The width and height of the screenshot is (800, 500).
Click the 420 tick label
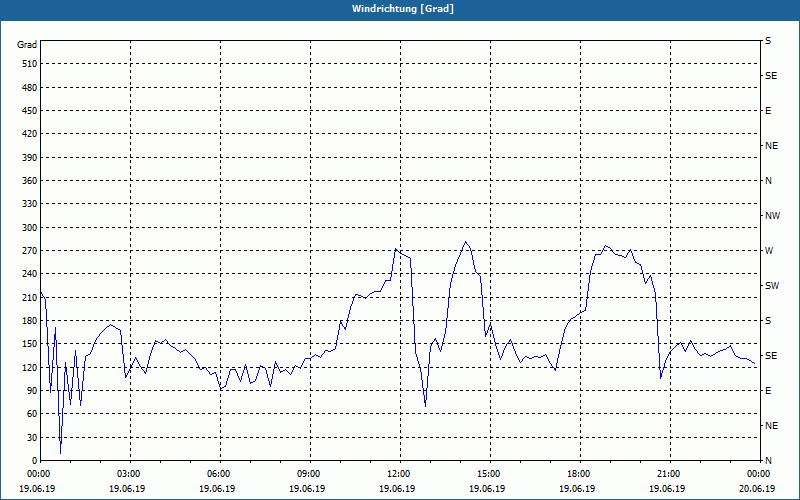(29, 134)
